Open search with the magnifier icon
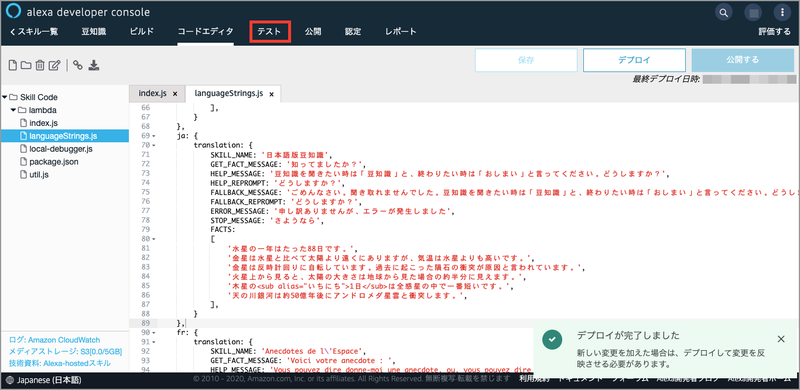 [723, 12]
